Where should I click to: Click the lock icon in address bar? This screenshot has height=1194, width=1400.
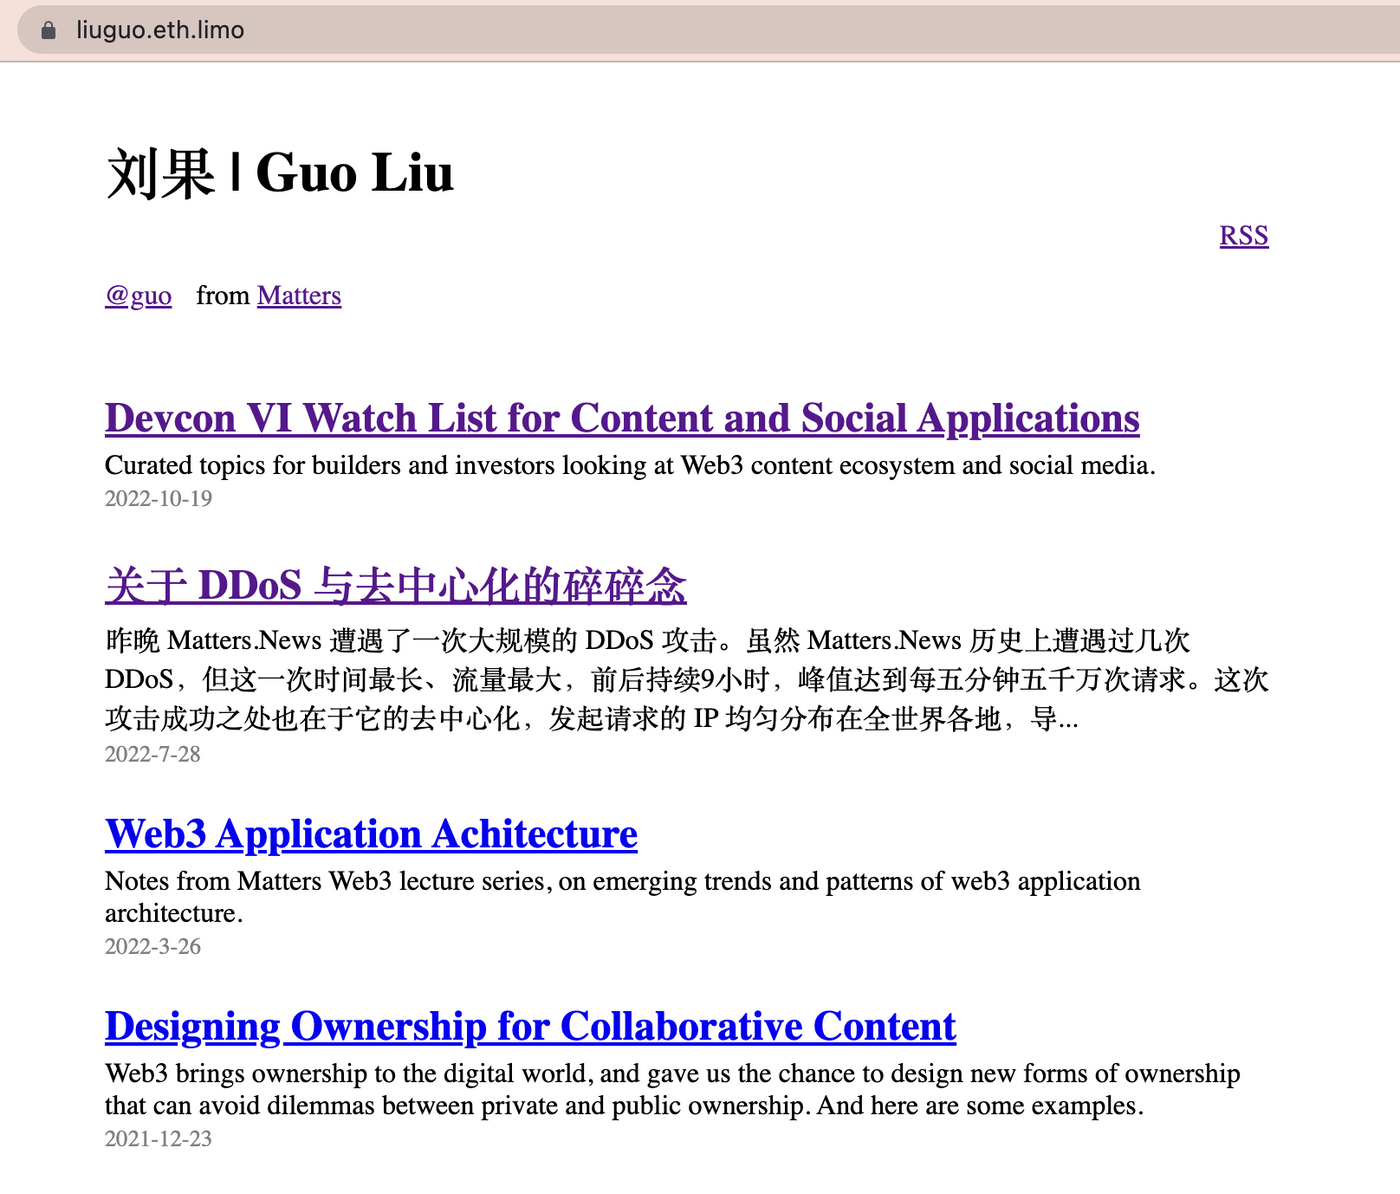[48, 30]
